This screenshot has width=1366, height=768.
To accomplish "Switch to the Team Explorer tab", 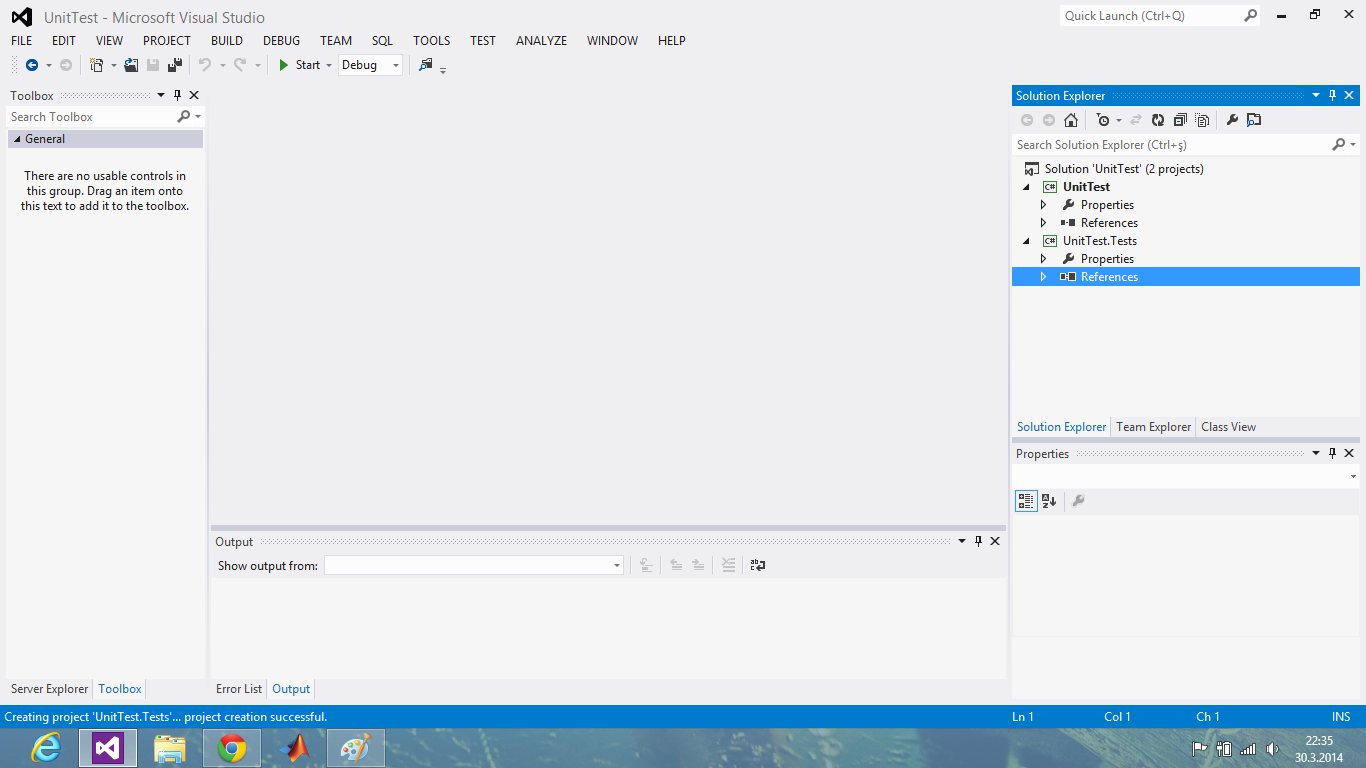I will point(1154,427).
